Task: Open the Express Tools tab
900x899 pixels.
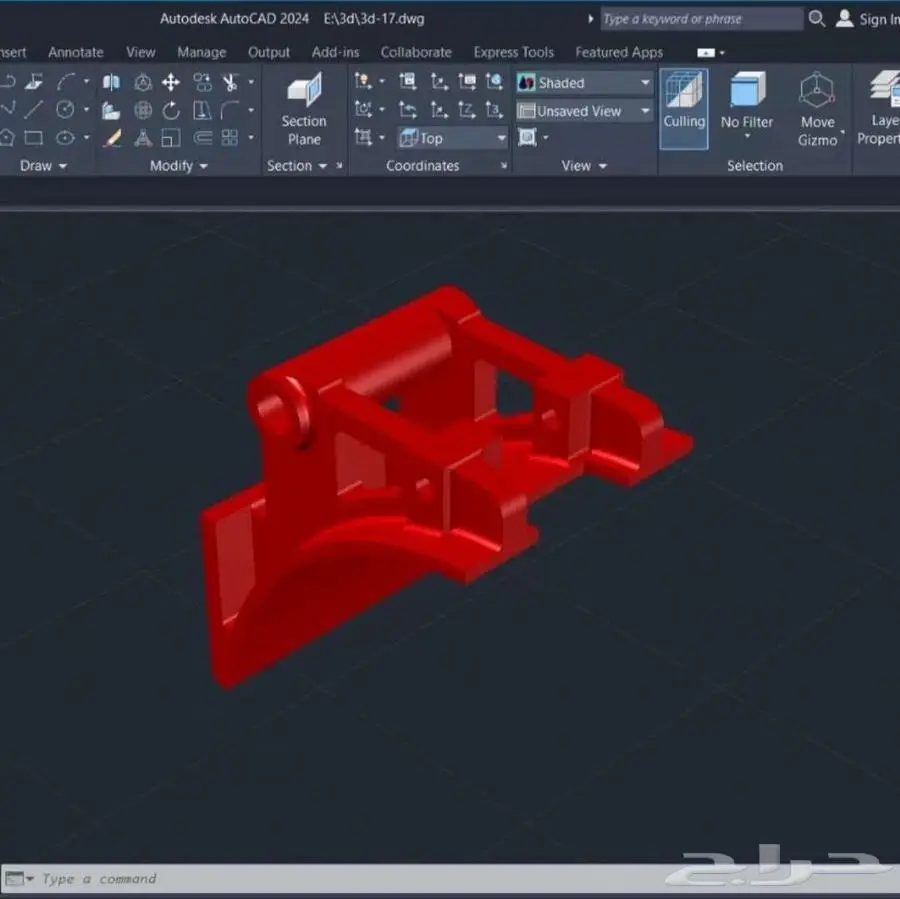Action: (x=513, y=52)
